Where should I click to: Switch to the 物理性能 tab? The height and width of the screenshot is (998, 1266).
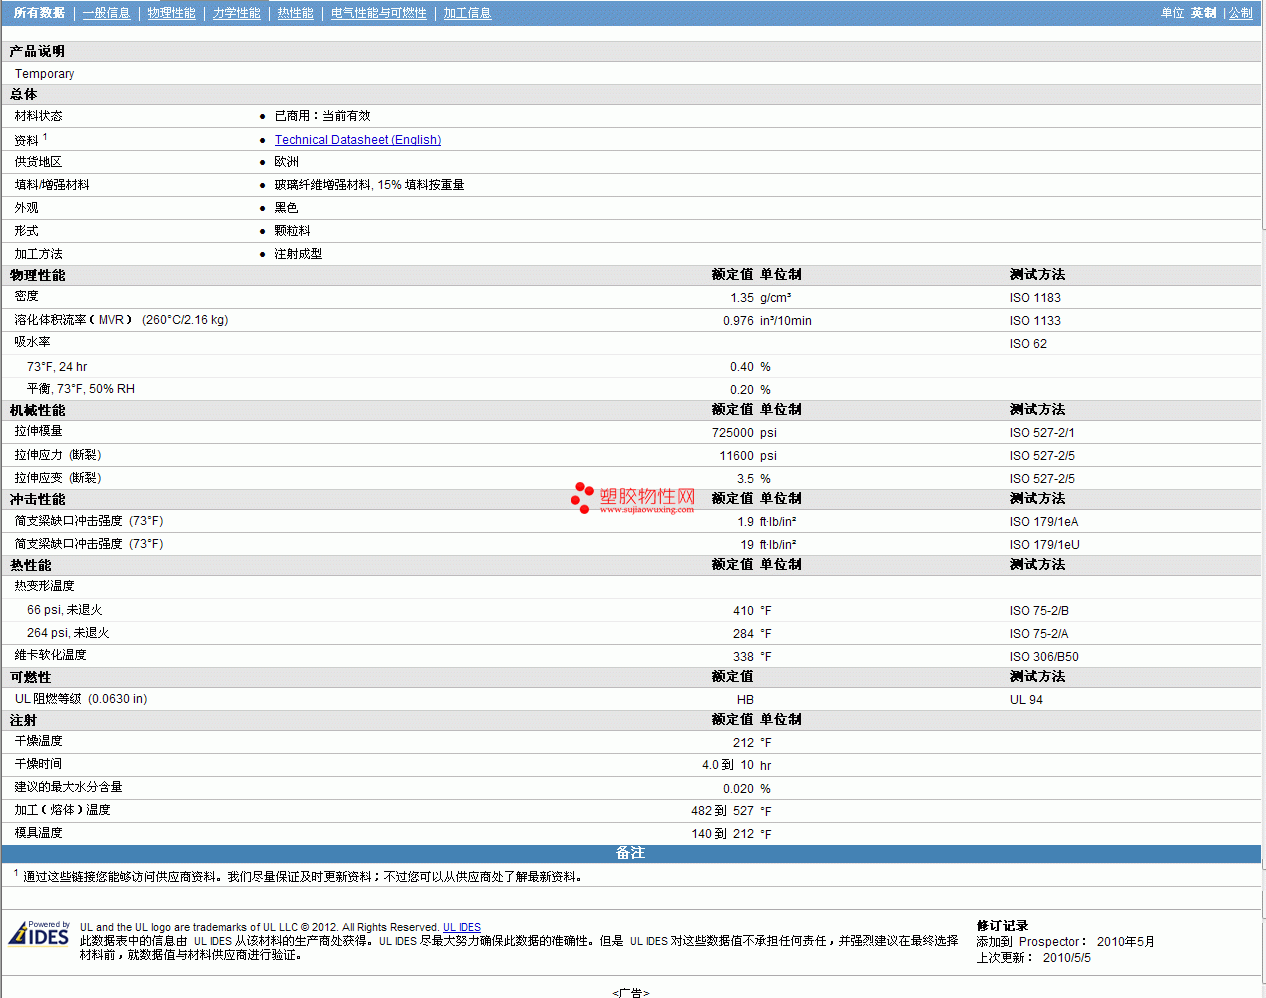[172, 13]
